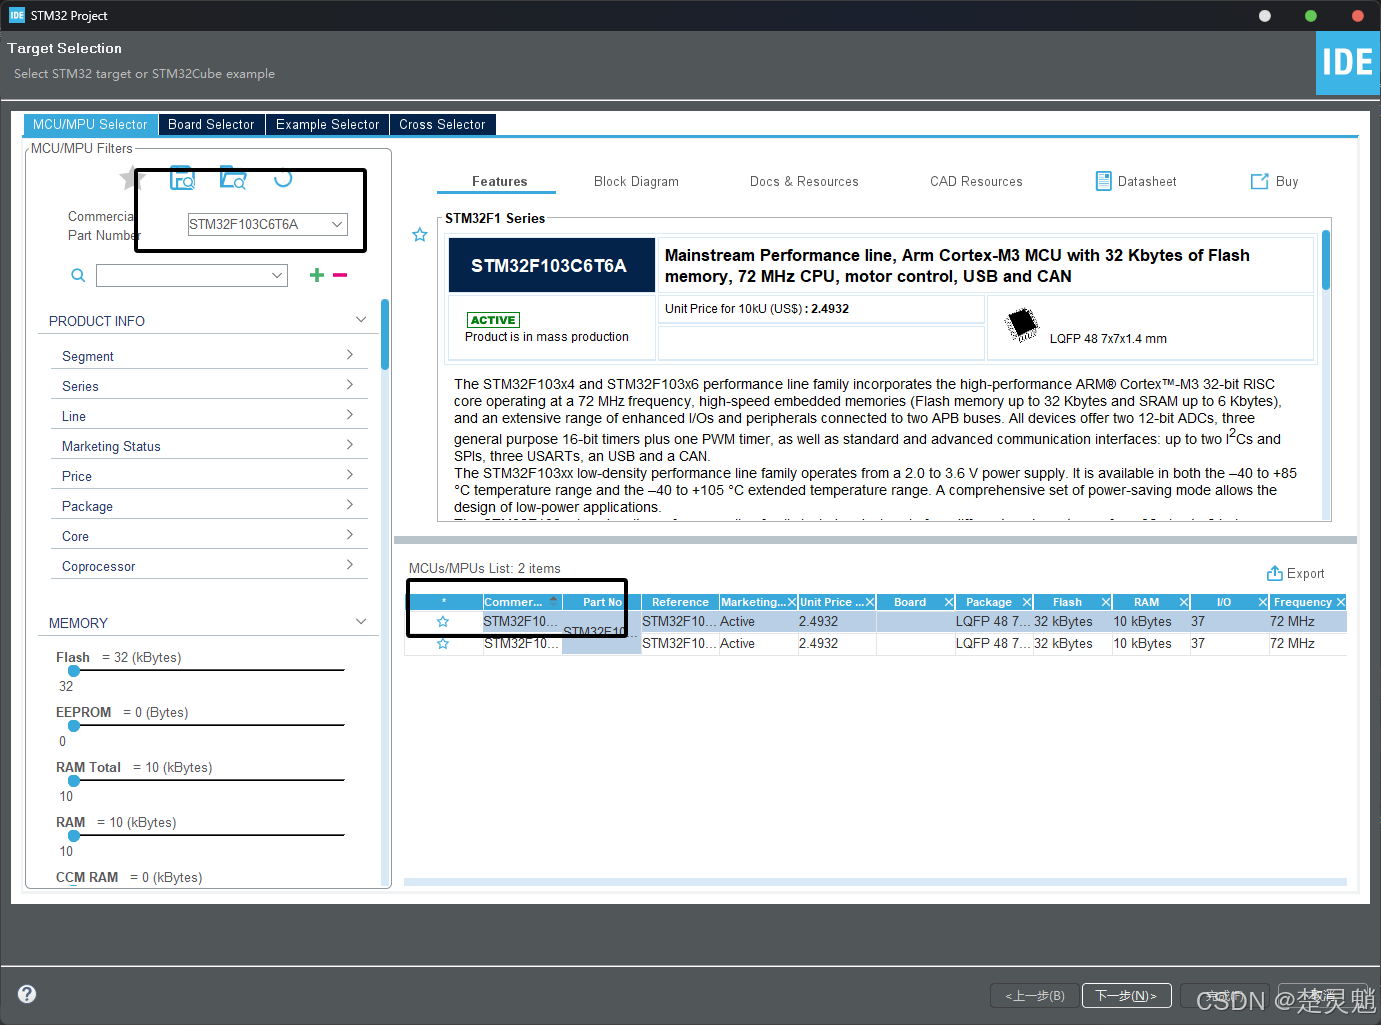The image size is (1381, 1025).
Task: Click the Export share icon above the list
Action: (1275, 573)
